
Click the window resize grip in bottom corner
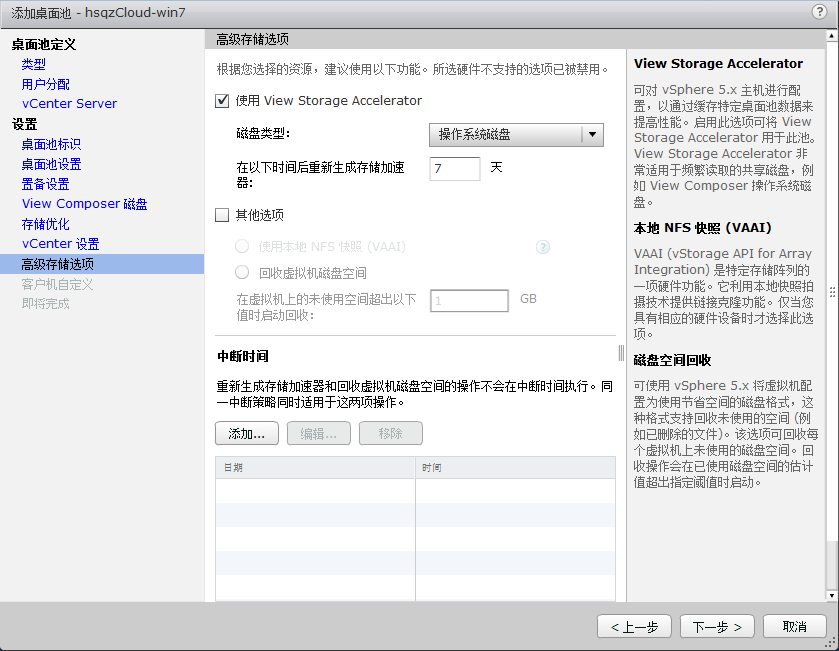point(832,644)
